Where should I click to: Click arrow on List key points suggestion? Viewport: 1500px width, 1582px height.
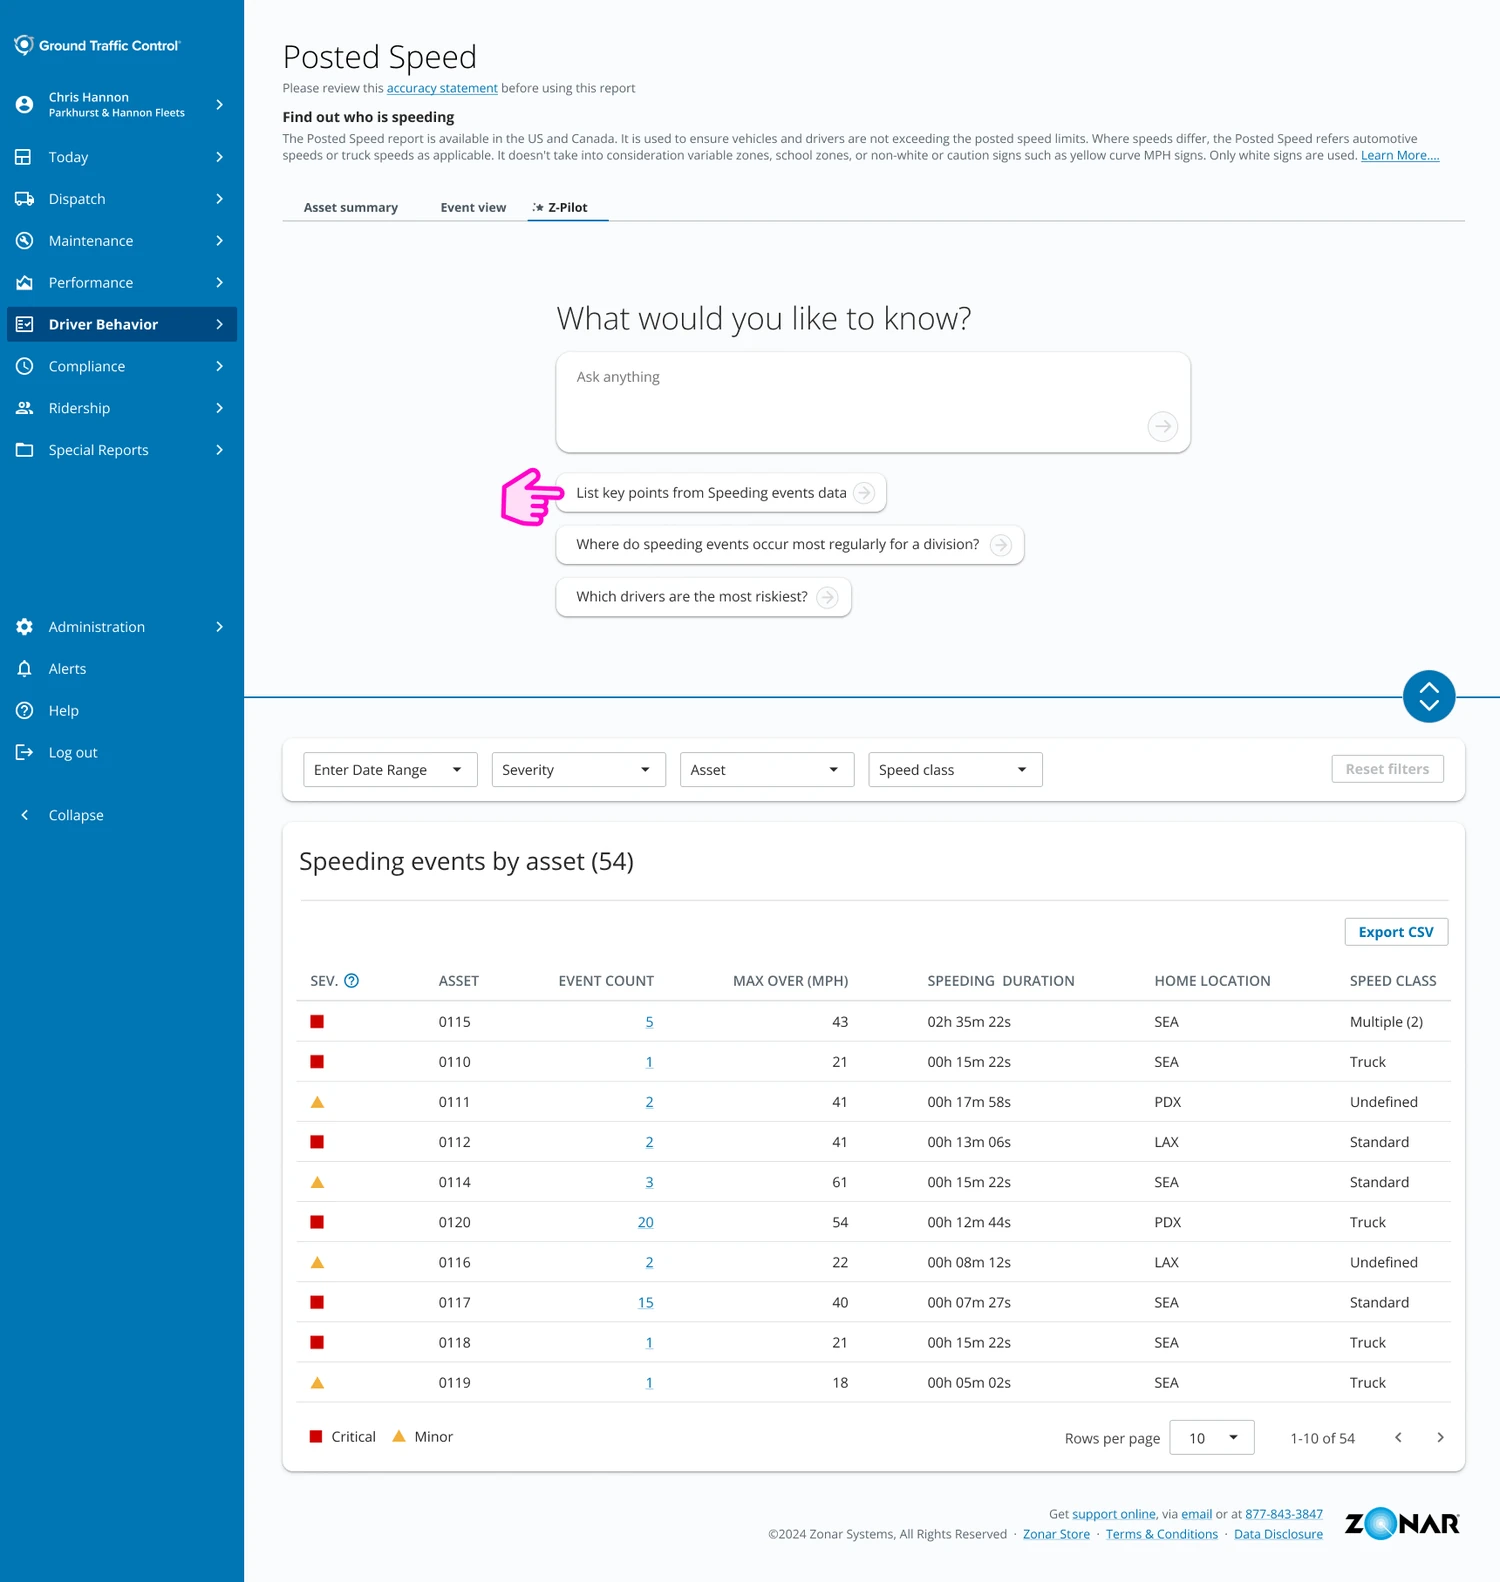pyautogui.click(x=865, y=493)
